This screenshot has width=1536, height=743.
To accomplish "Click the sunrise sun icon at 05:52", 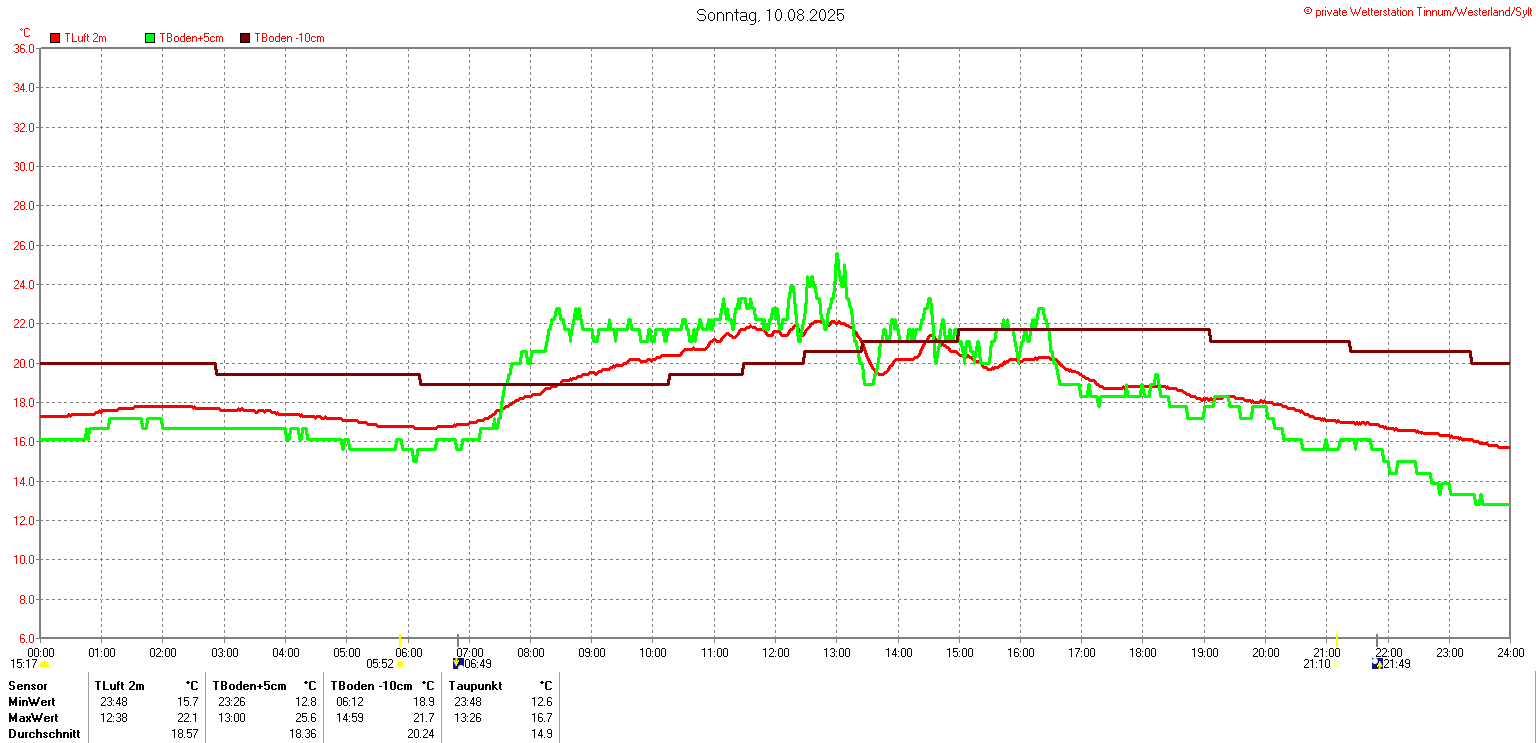I will click(400, 664).
